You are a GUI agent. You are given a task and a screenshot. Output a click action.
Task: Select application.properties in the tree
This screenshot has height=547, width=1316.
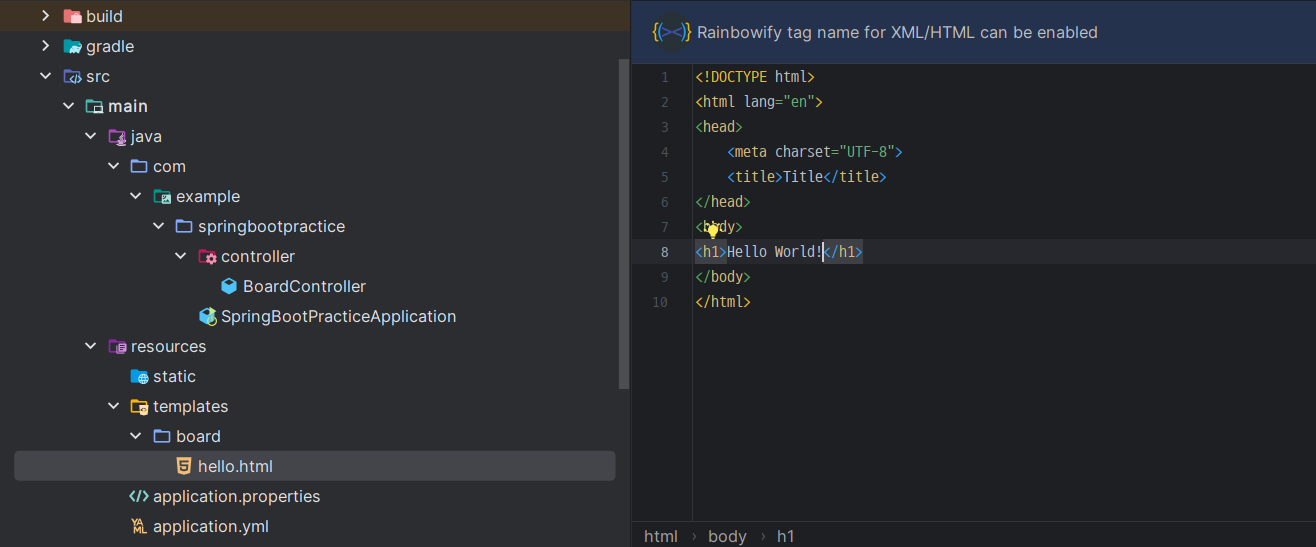[x=236, y=496]
